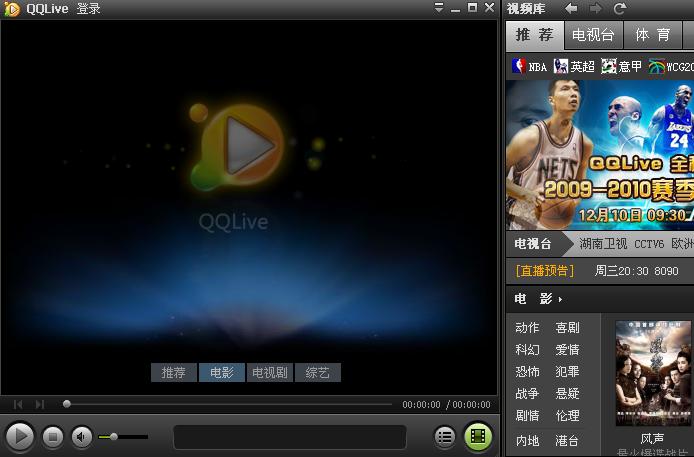694x457 pixels.
Task: Go back in the 视频库 panel
Action: 571,8
